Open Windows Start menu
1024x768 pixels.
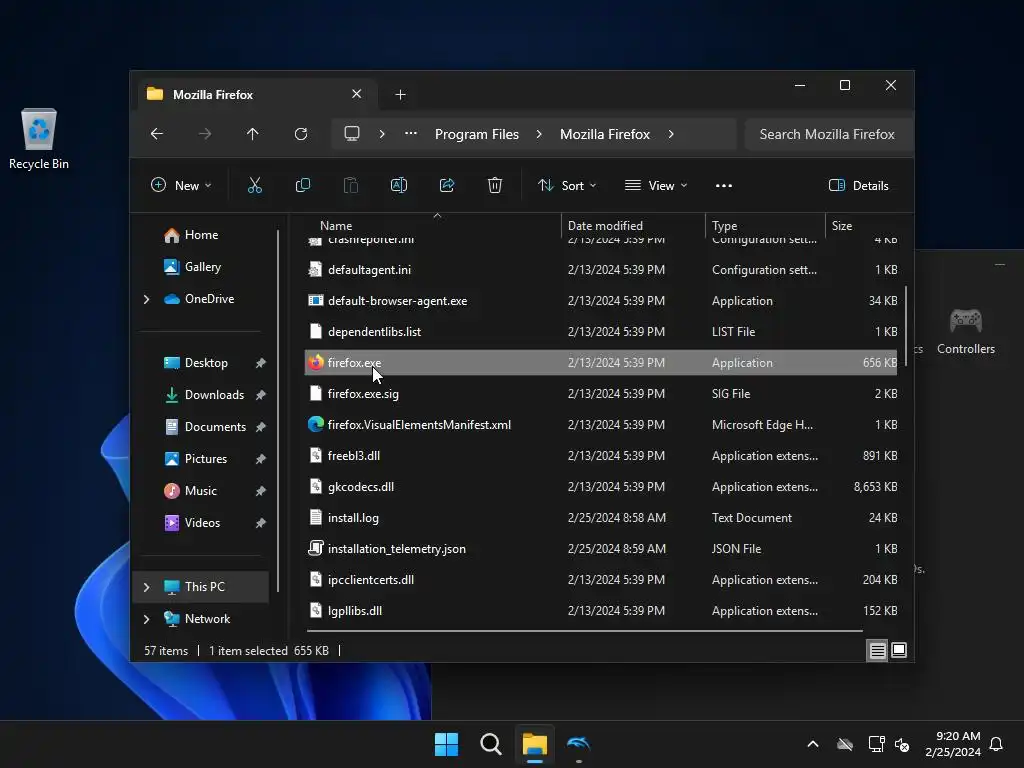coord(447,744)
